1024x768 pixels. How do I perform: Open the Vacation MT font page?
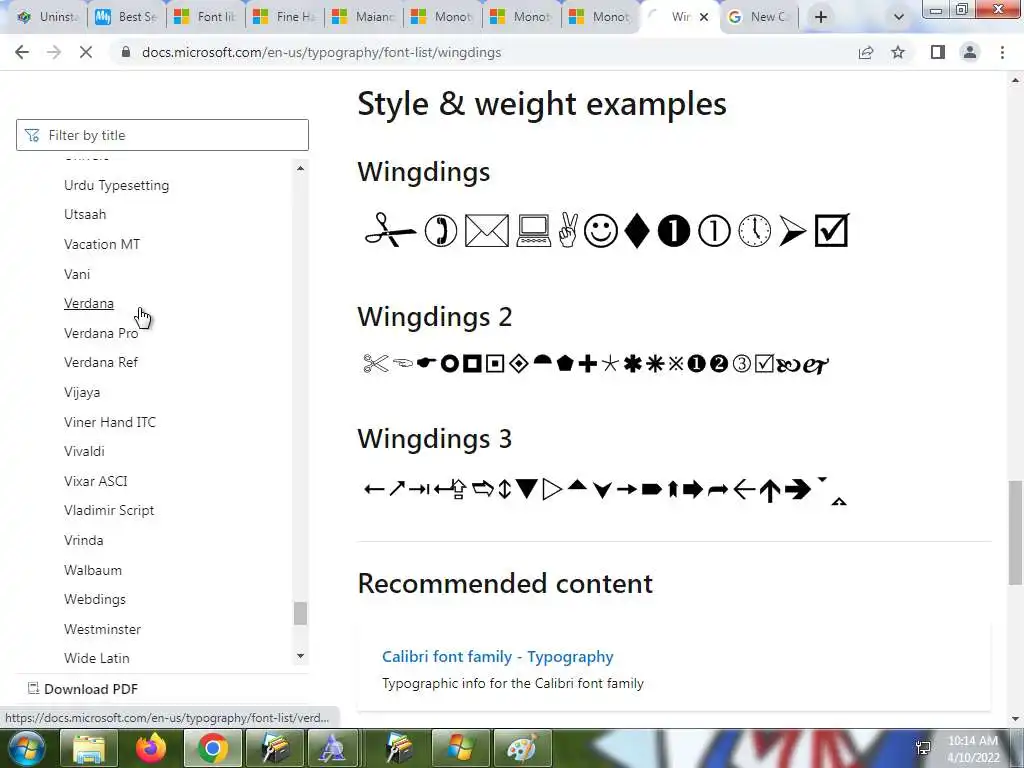[x=102, y=244]
